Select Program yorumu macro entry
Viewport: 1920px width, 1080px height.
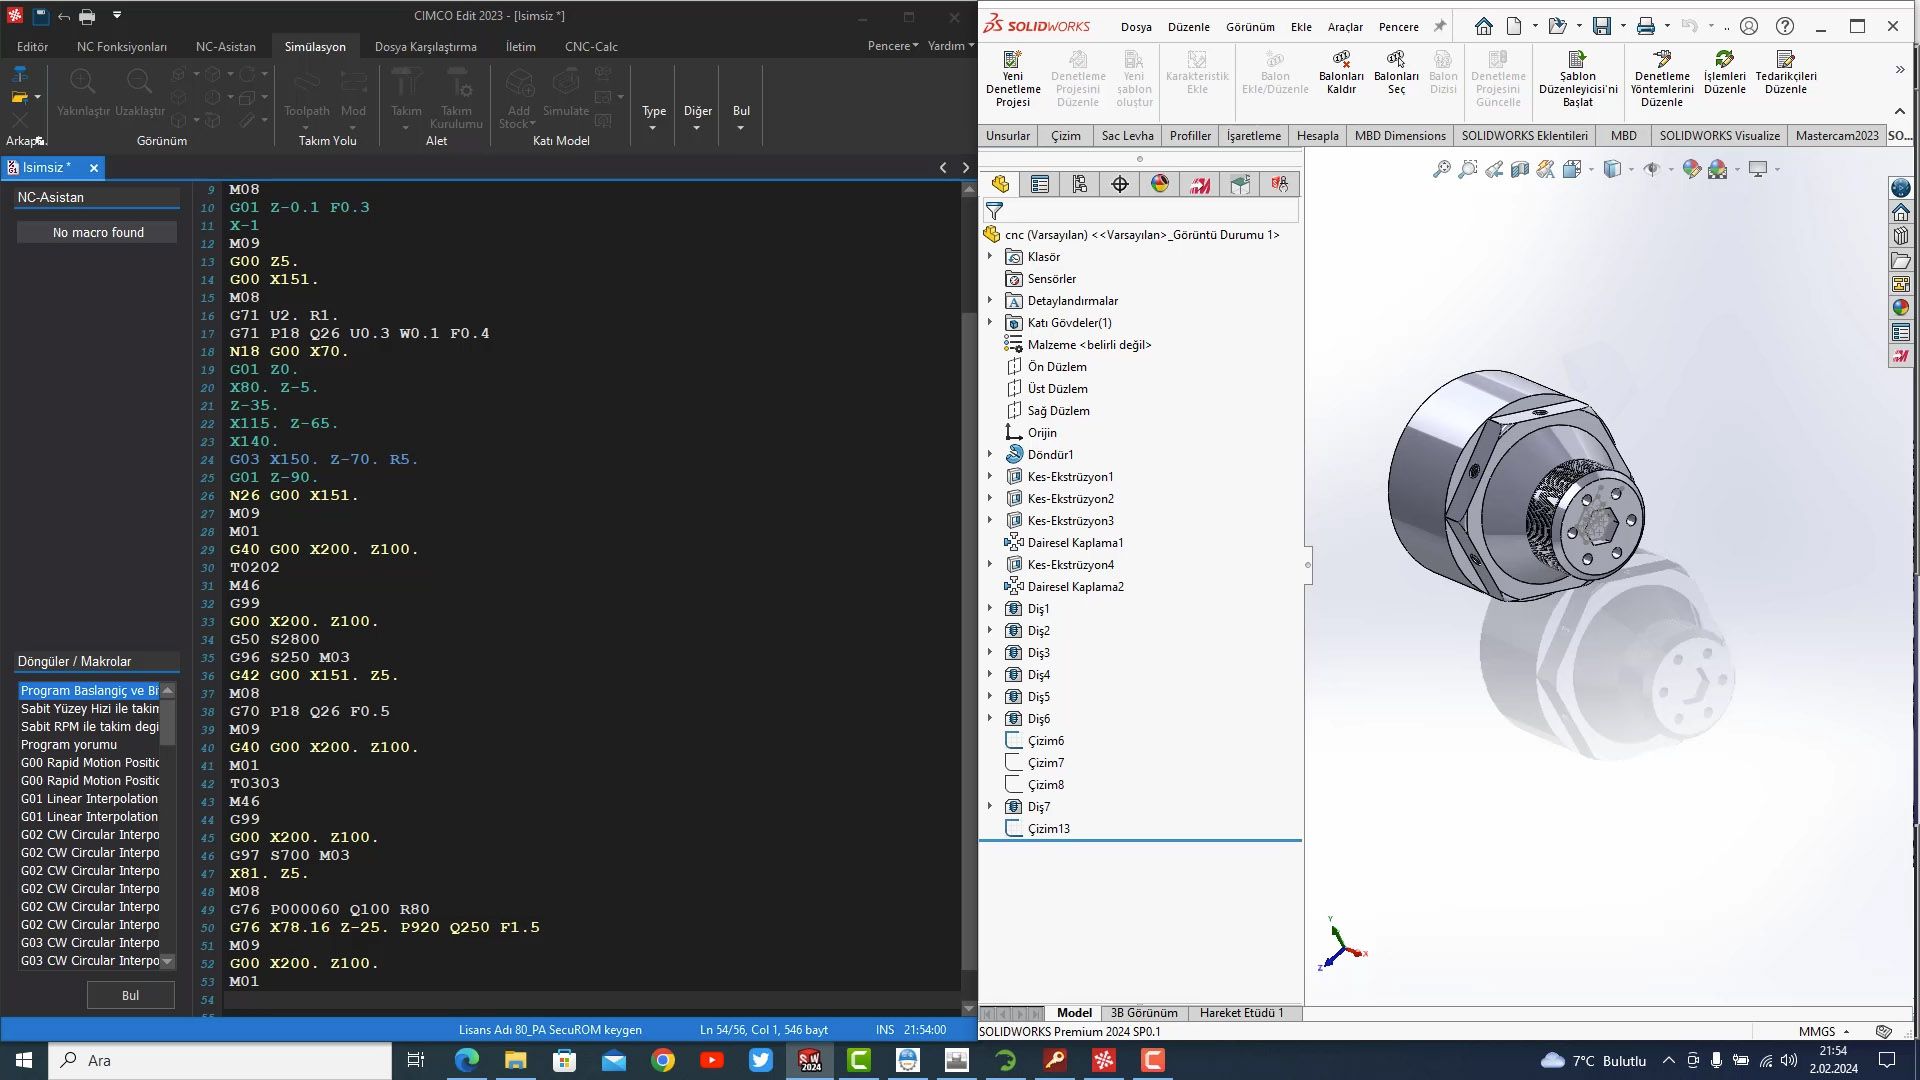tap(69, 745)
